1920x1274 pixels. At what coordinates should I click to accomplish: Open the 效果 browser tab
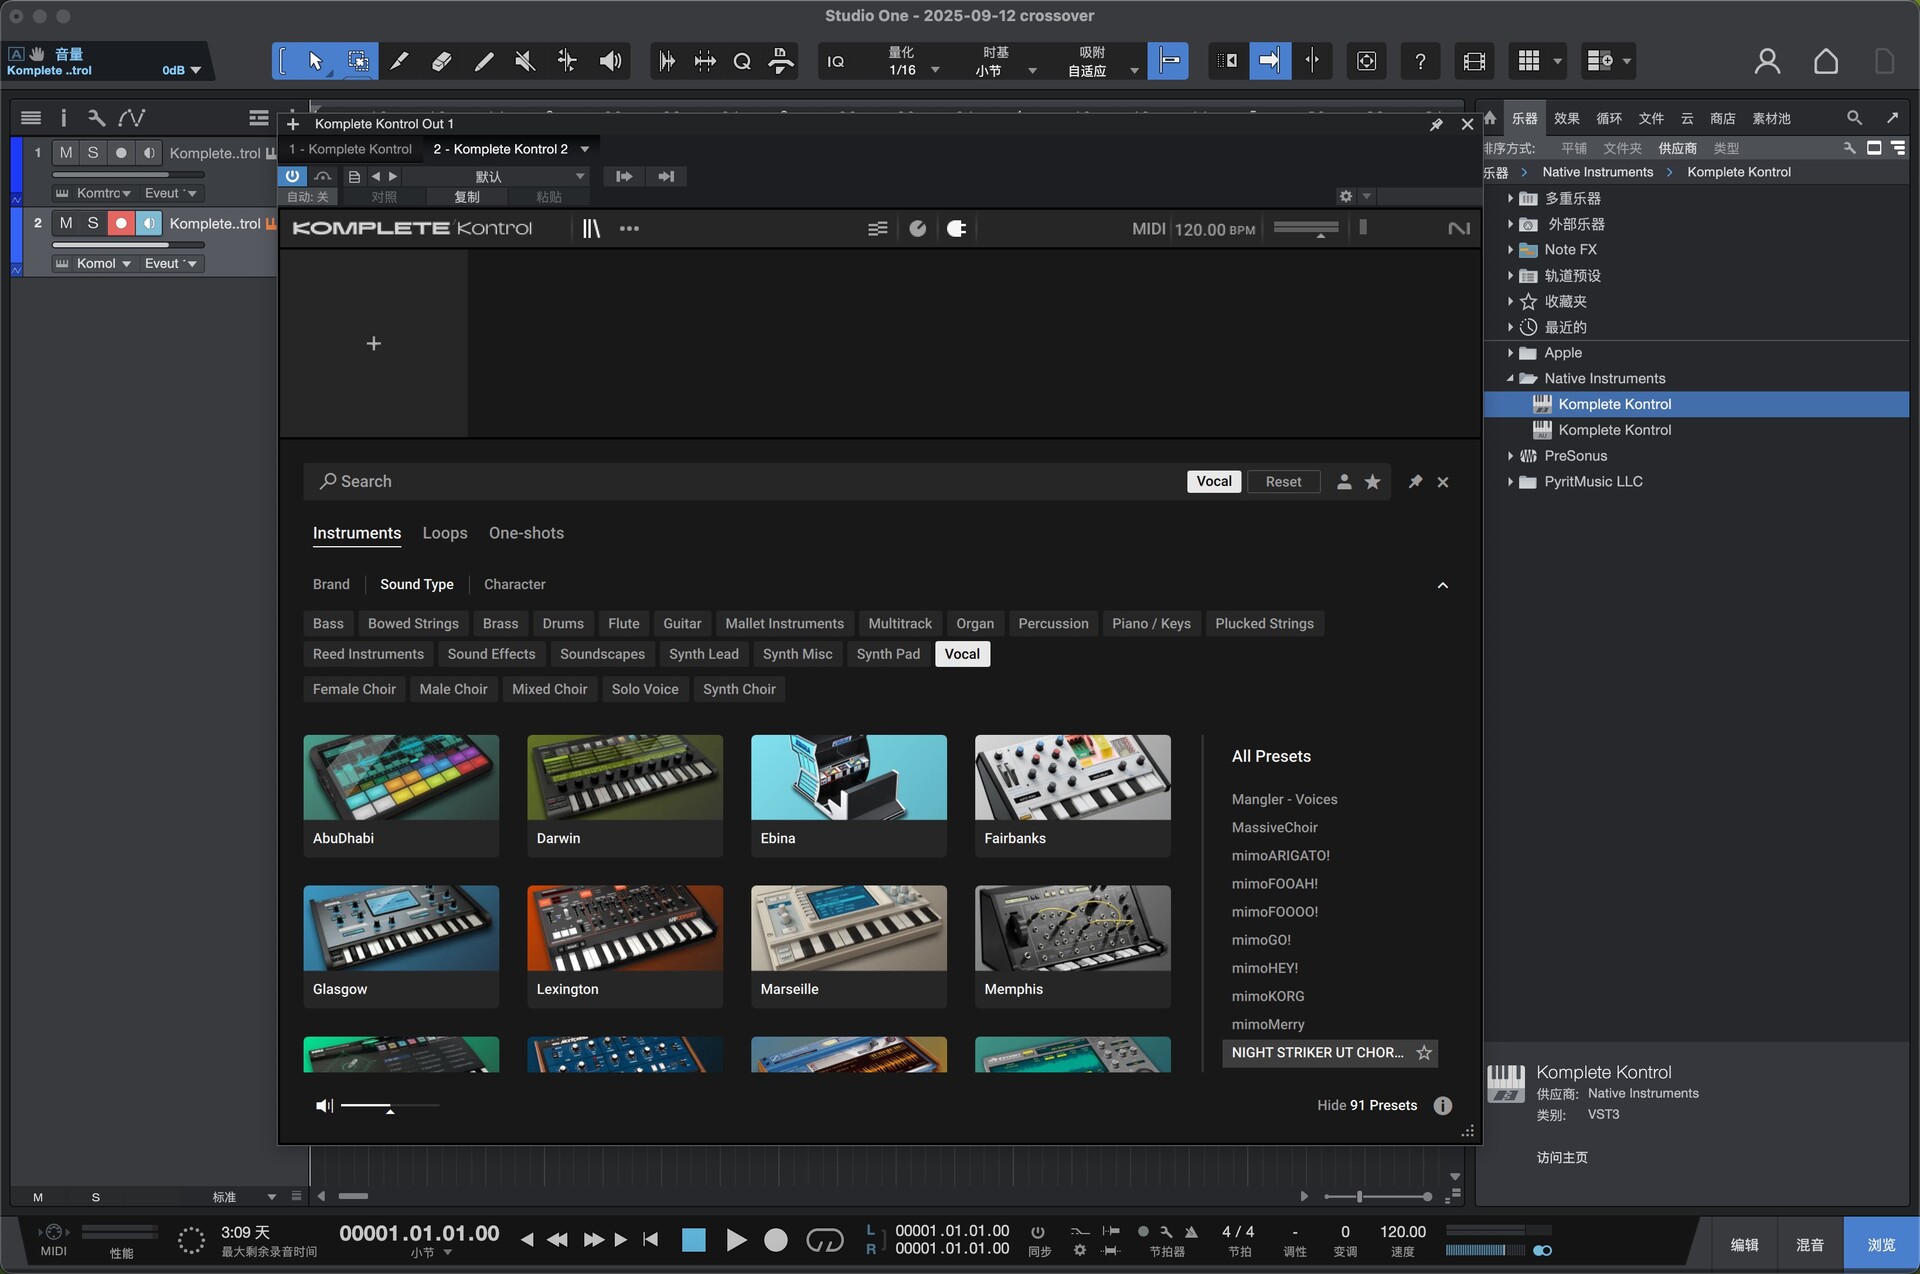click(x=1567, y=118)
